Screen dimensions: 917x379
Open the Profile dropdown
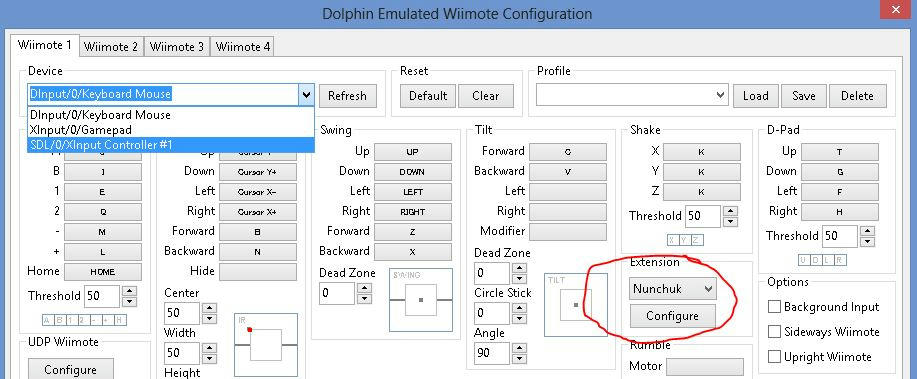(x=632, y=95)
